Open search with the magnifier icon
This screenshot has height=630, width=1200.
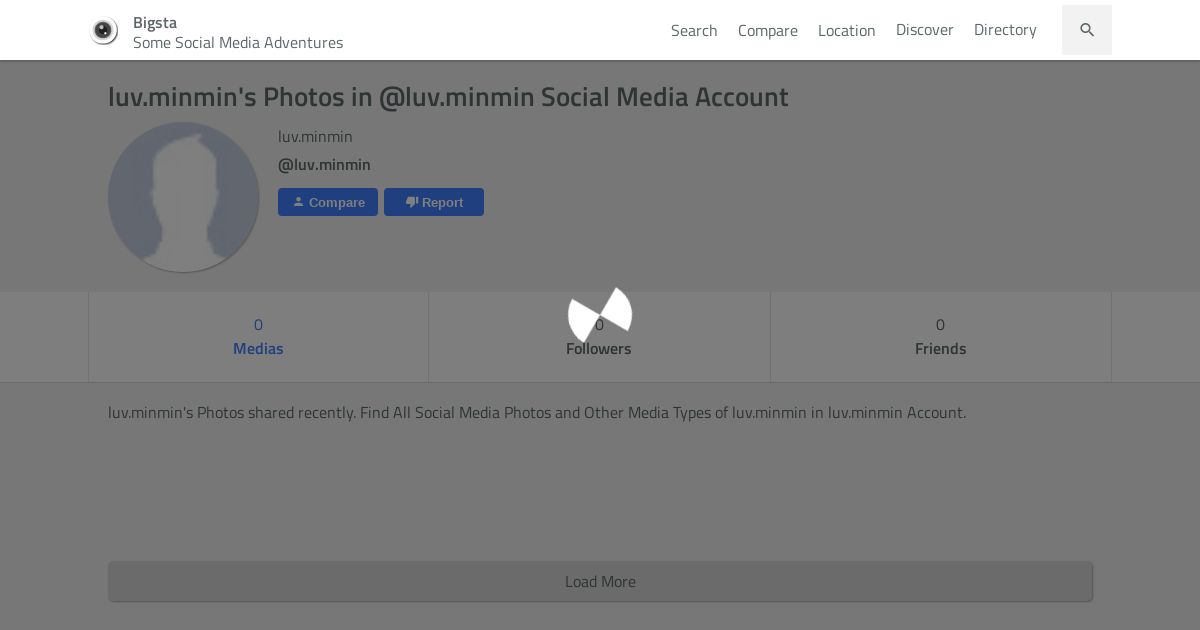coord(1087,30)
